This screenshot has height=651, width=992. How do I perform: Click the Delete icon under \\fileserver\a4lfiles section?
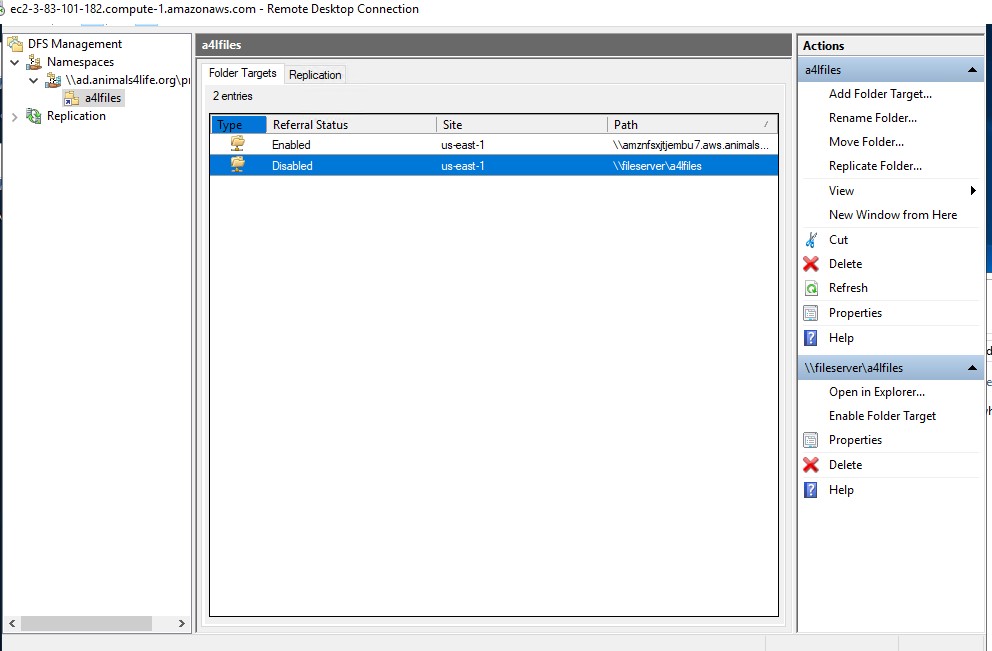tap(812, 464)
